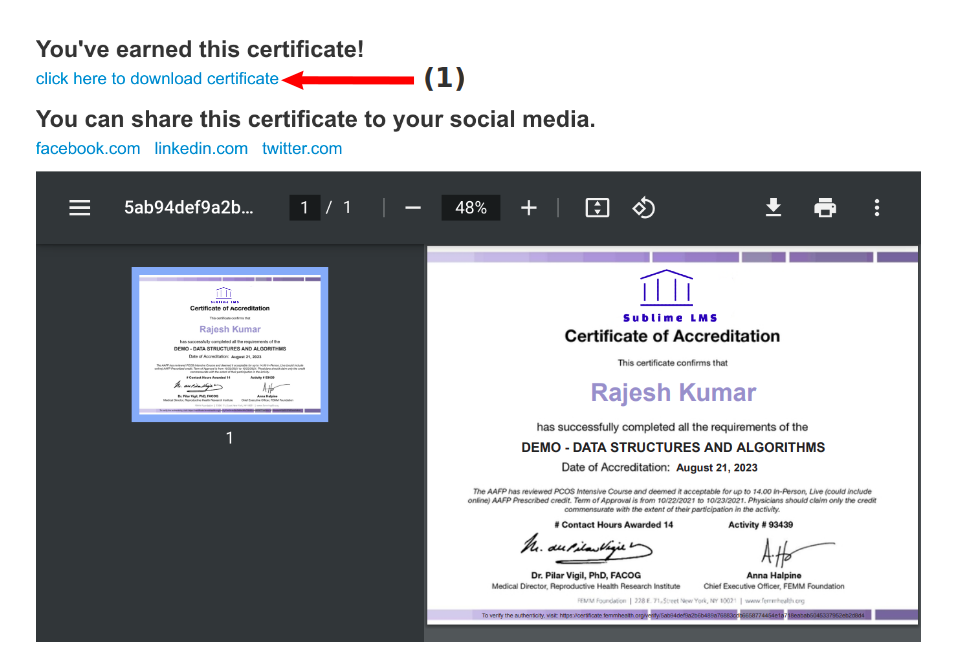Share certificate via facebook.com link
959x658 pixels.
pos(88,148)
